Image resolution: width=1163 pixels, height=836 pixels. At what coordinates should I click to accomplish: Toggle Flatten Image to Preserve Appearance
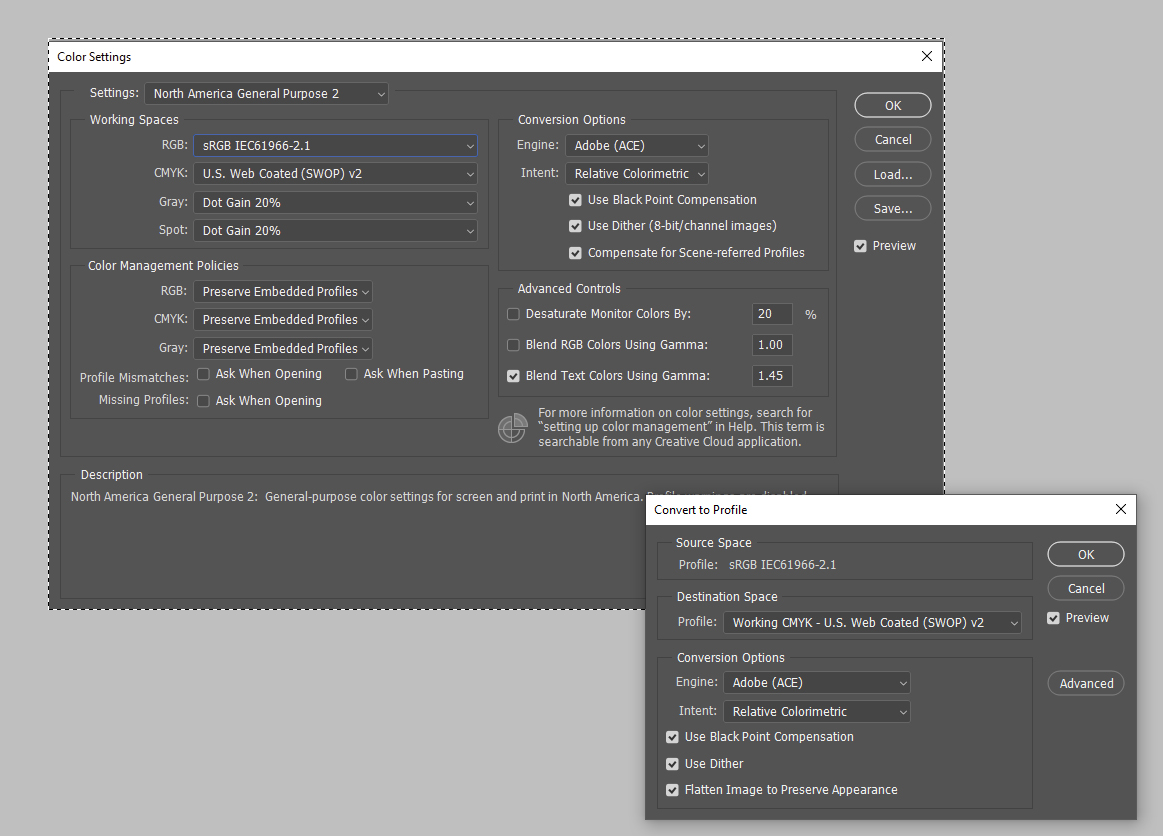coord(672,790)
